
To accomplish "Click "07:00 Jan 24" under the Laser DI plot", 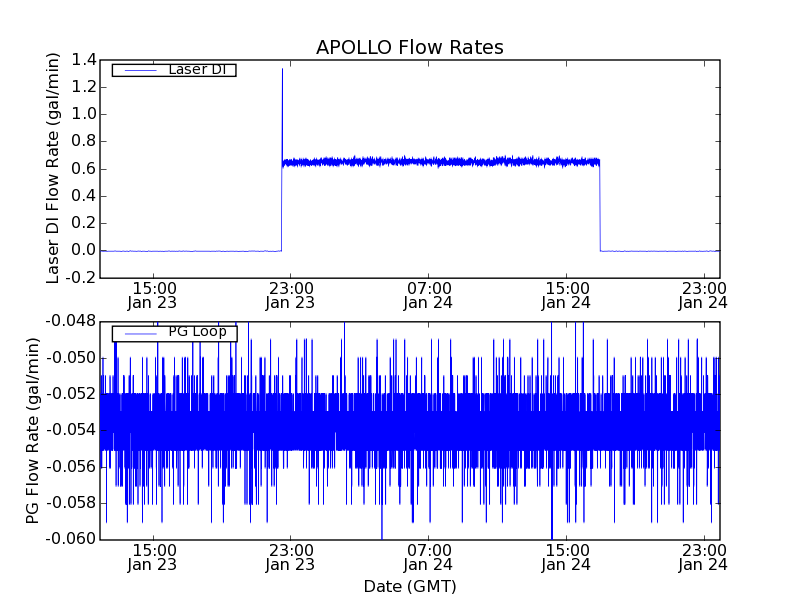I will tap(428, 296).
